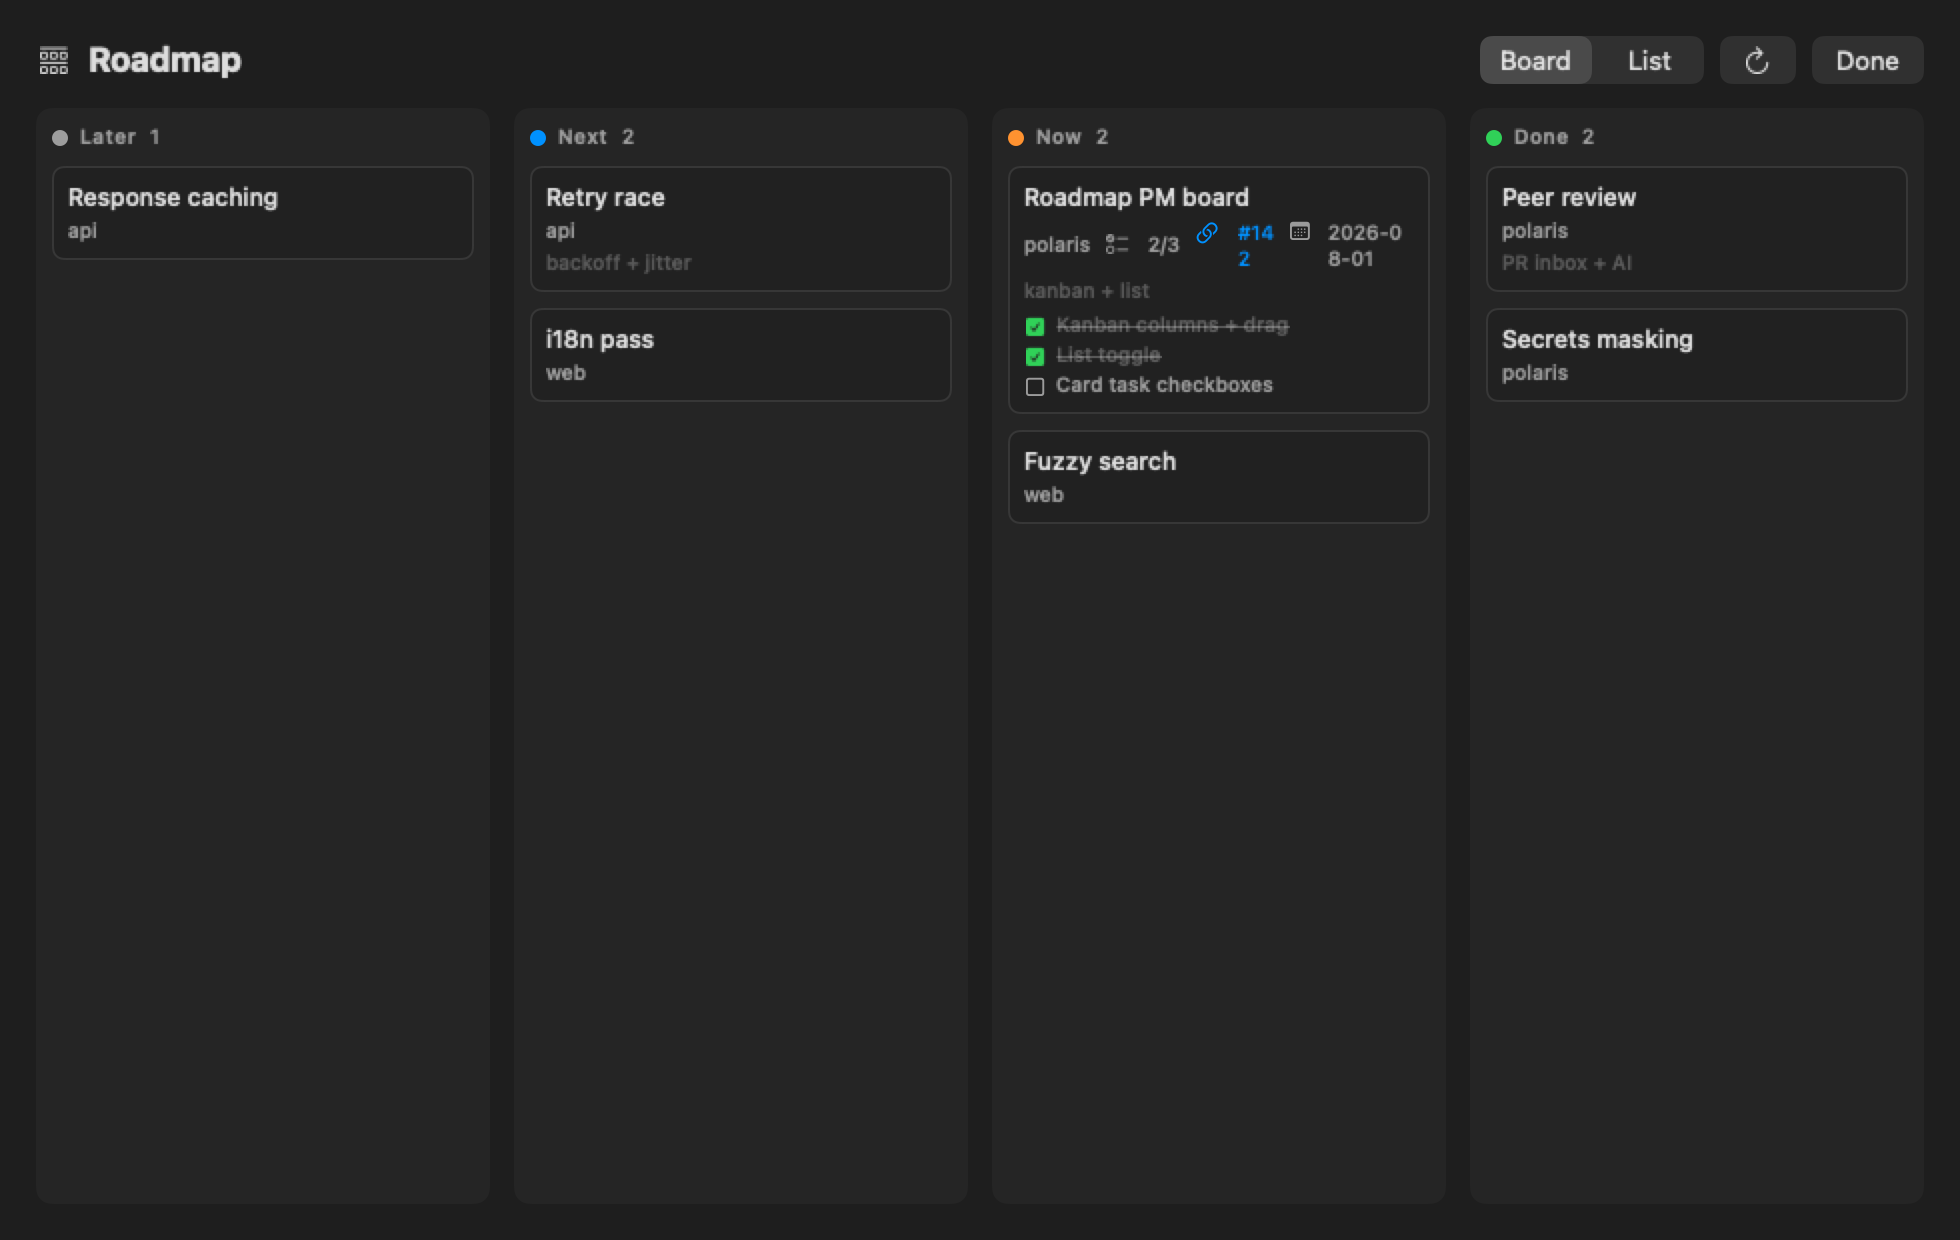Click the Done column header label
Viewport: 1960px width, 1240px height.
1540,137
